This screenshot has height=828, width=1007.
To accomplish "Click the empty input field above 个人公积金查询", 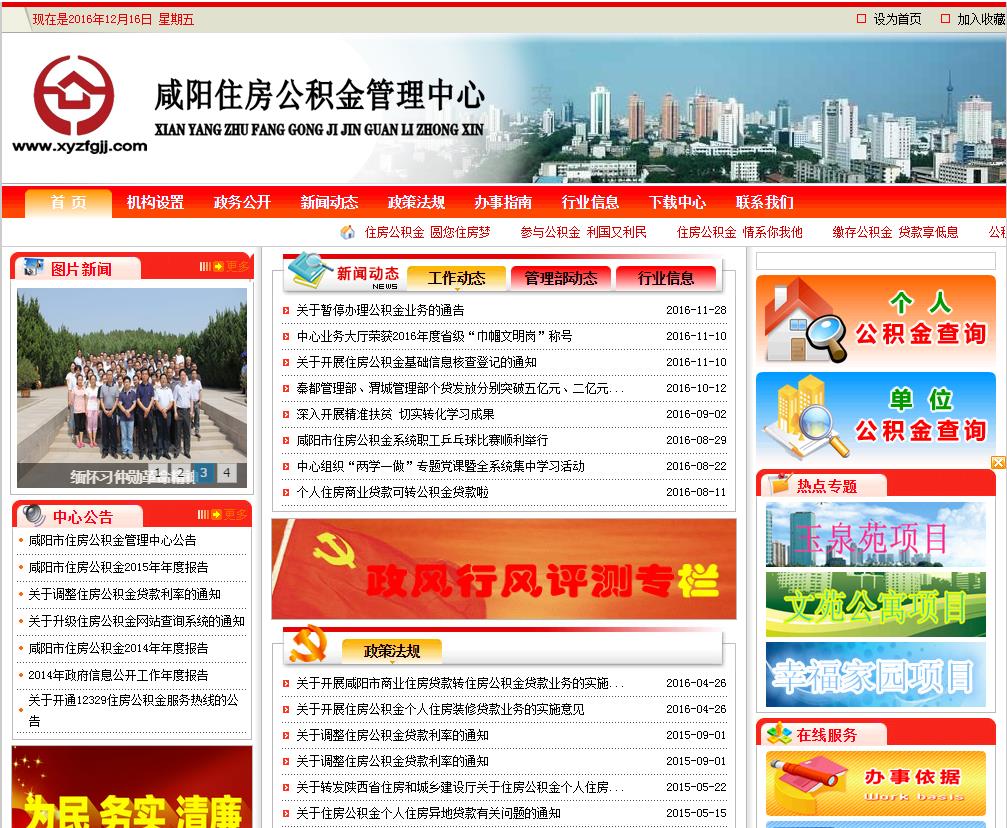I will pos(876,260).
